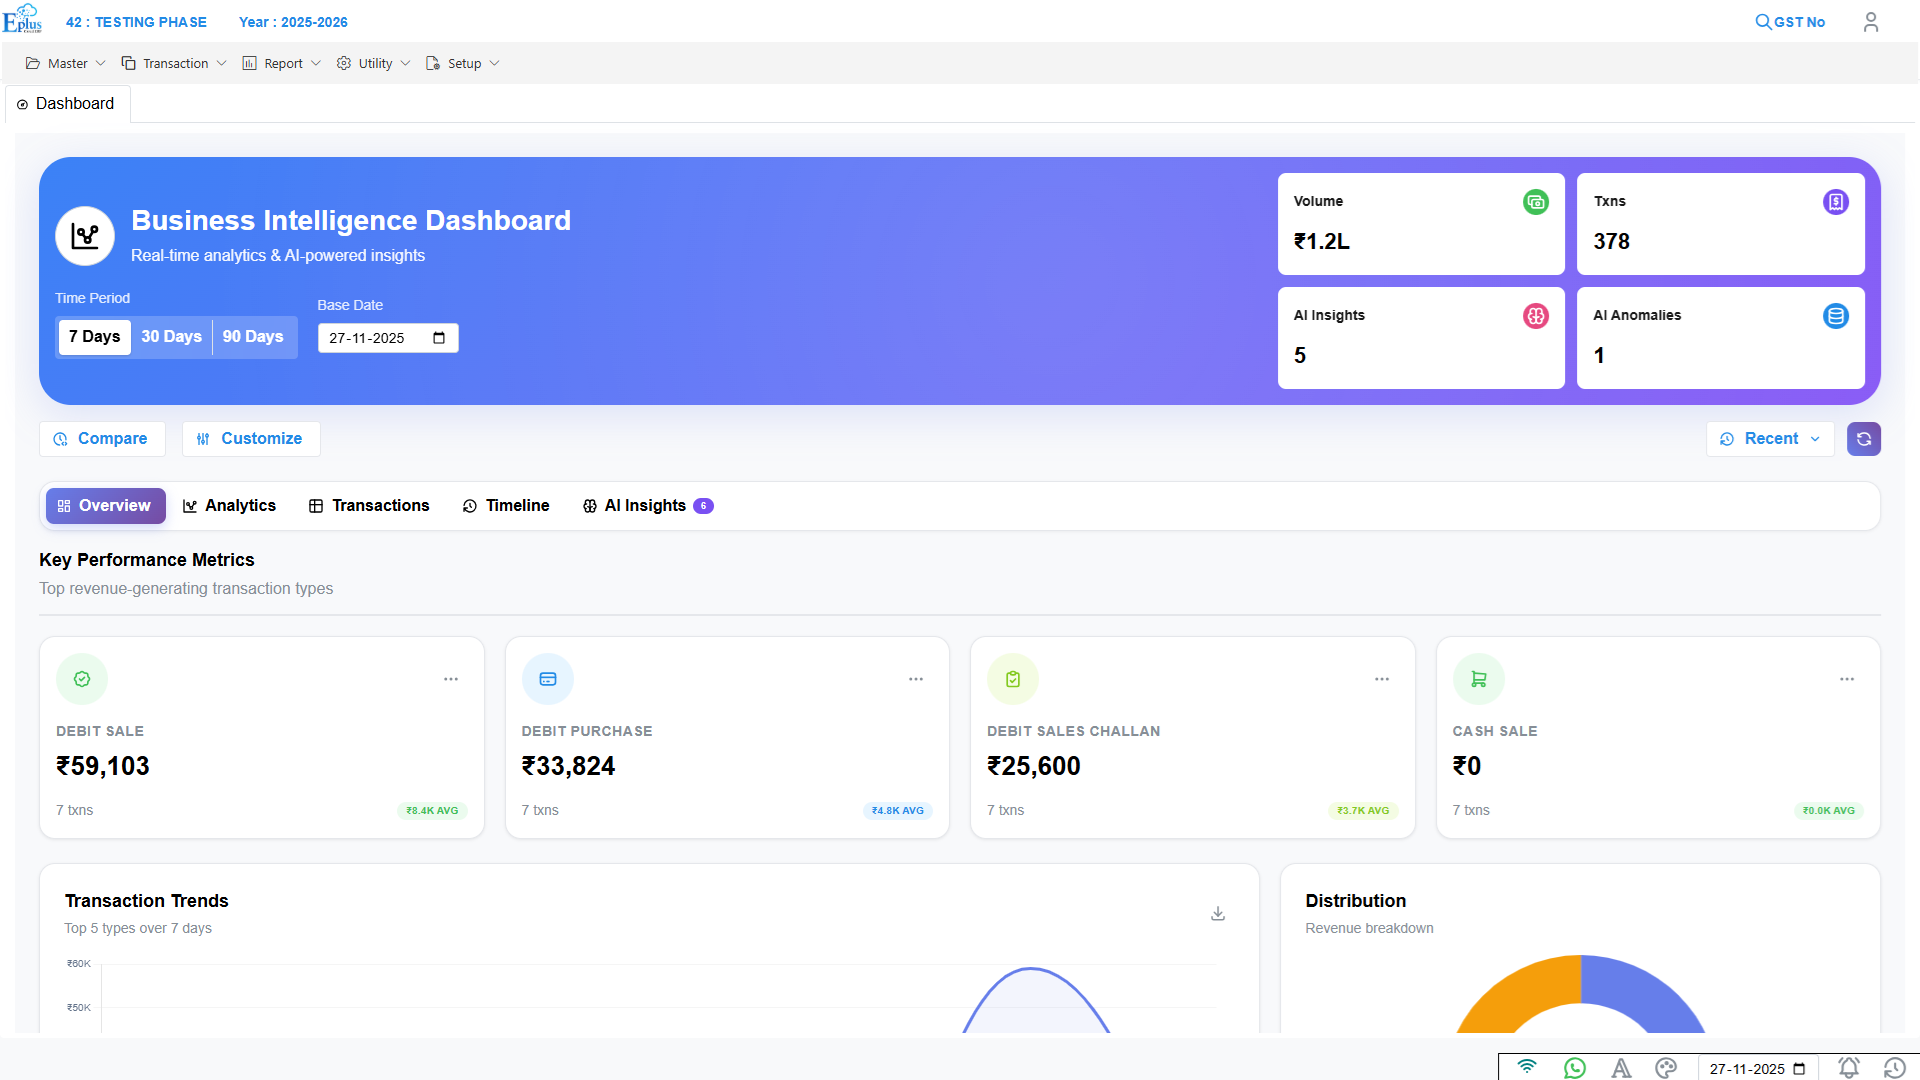Screen dimensions: 1920x1080
Task: Open the user profile icon at top right
Action: [1871, 21]
